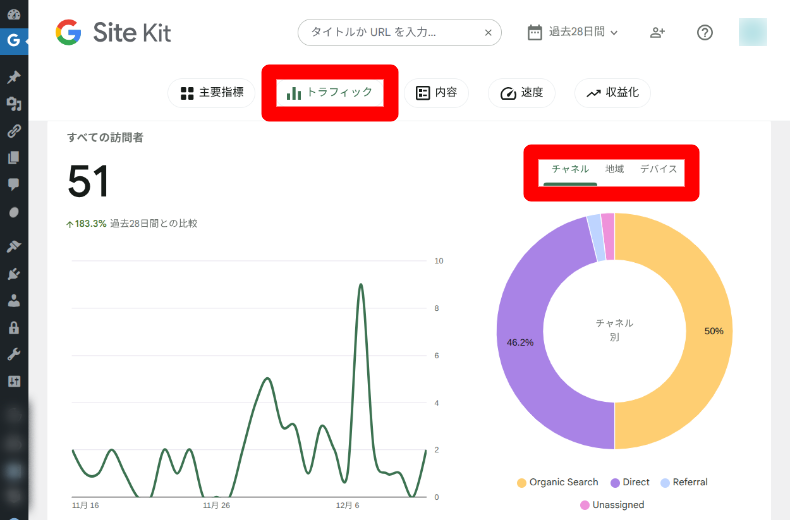The height and width of the screenshot is (520, 790).
Task: Open the Site Kit G sidebar icon
Action: [14, 40]
